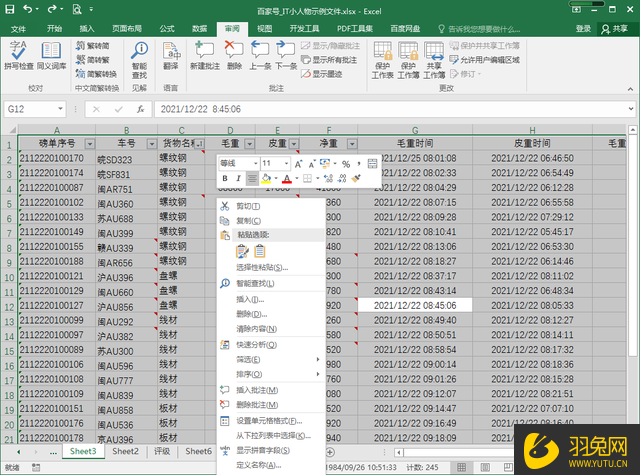Undo the last action
The width and height of the screenshot is (640, 475).
click(x=27, y=9)
